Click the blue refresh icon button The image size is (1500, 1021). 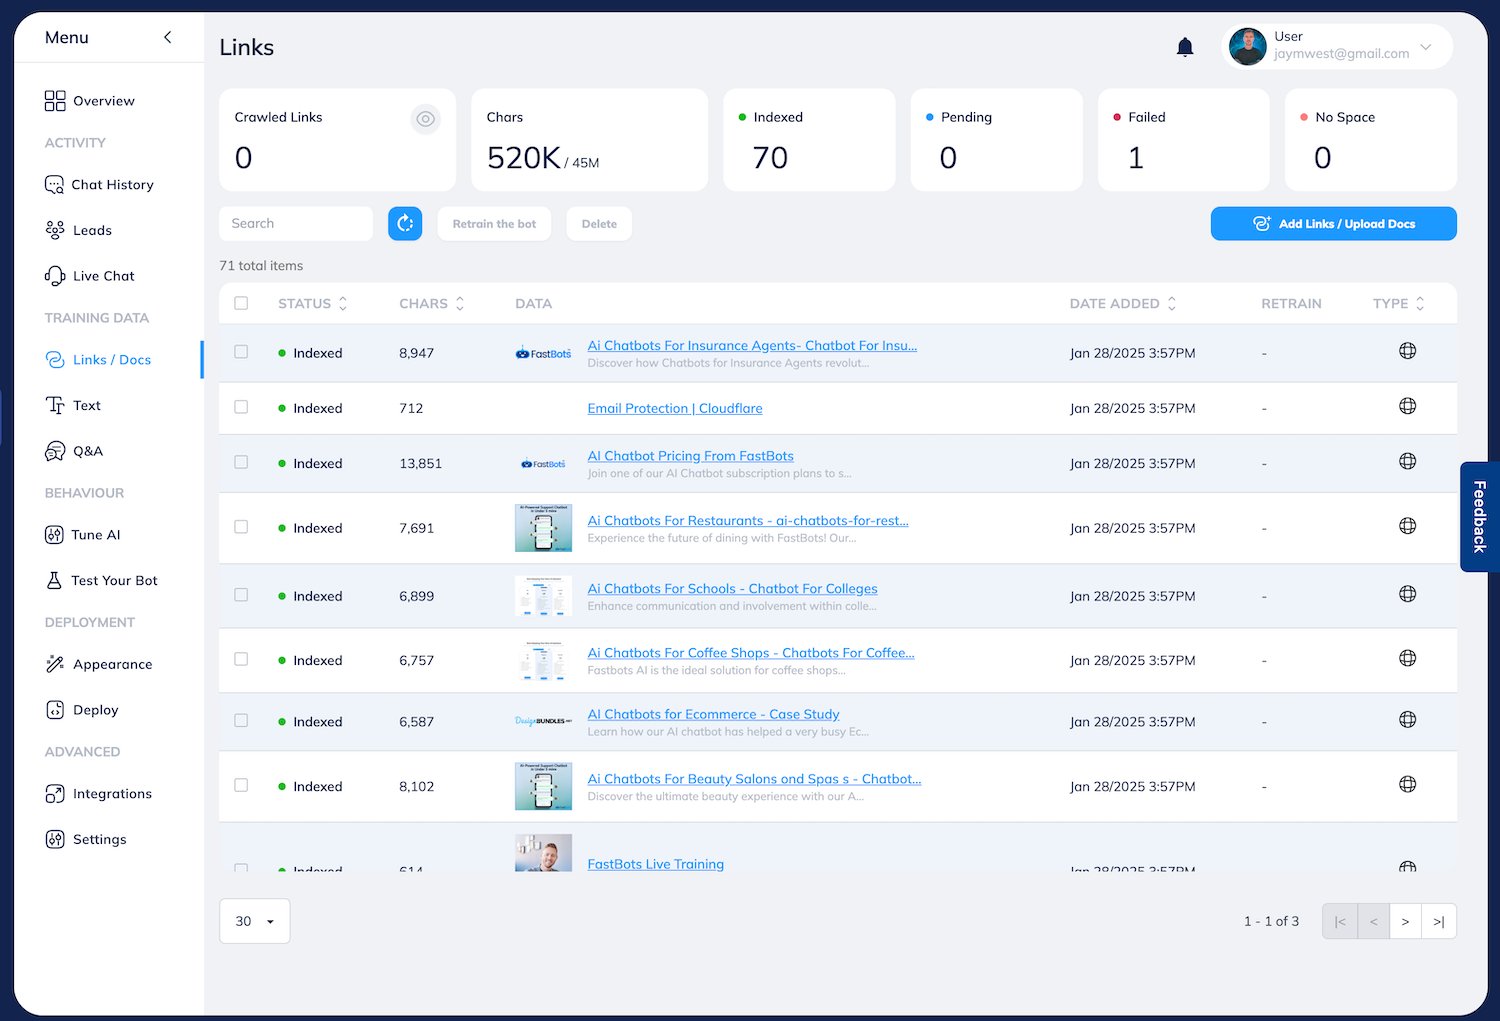405,224
